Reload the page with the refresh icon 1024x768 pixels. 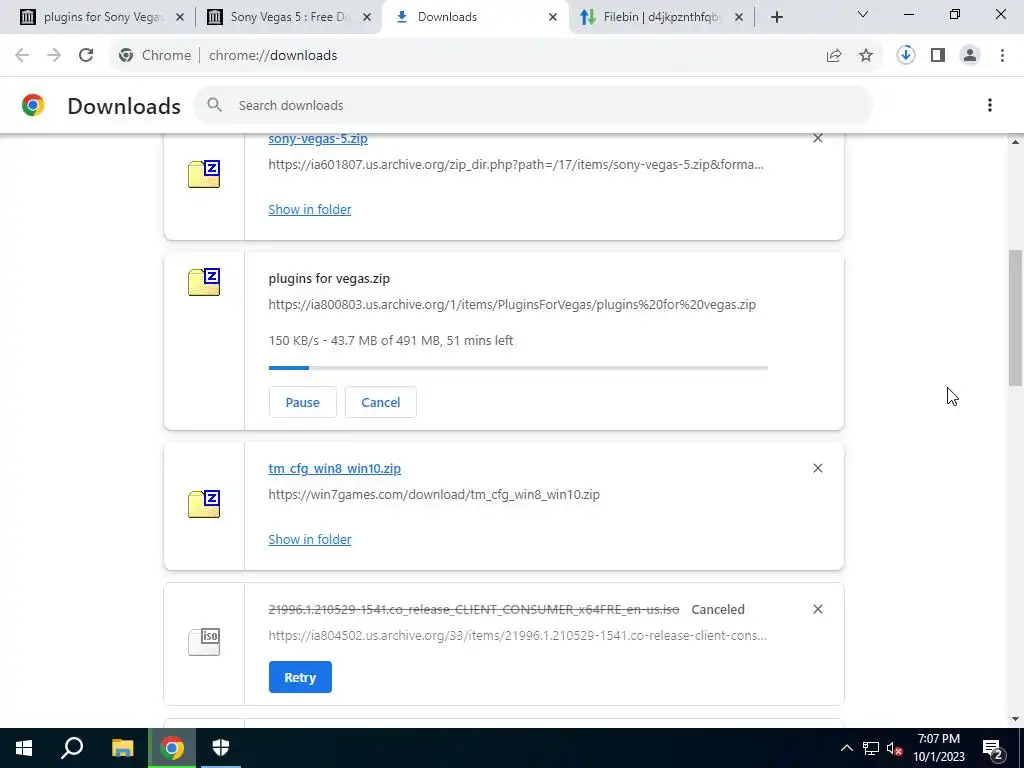86,56
